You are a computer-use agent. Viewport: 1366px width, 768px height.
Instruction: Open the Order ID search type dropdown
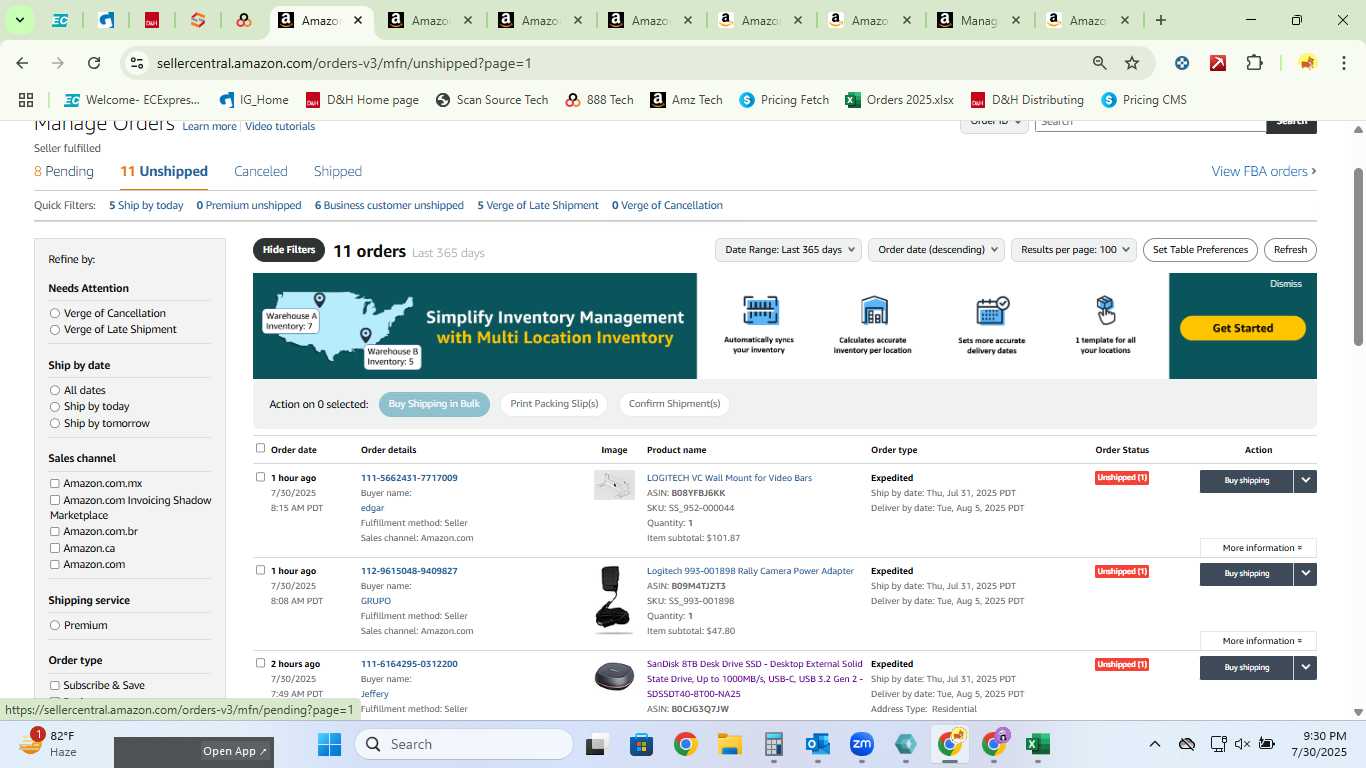[x=996, y=122]
